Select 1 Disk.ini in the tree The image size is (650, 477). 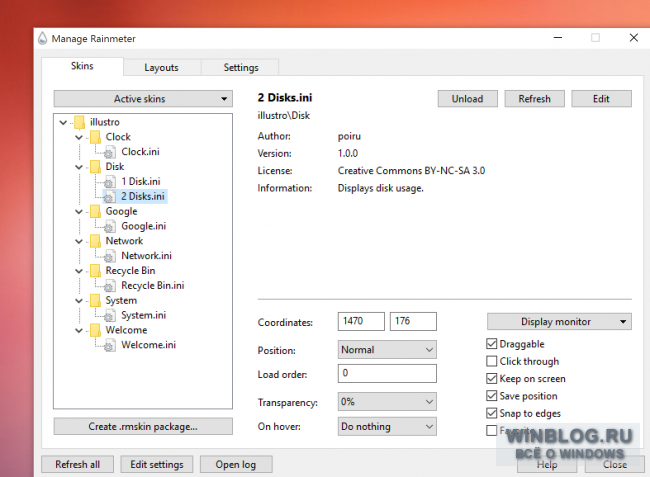coord(141,182)
